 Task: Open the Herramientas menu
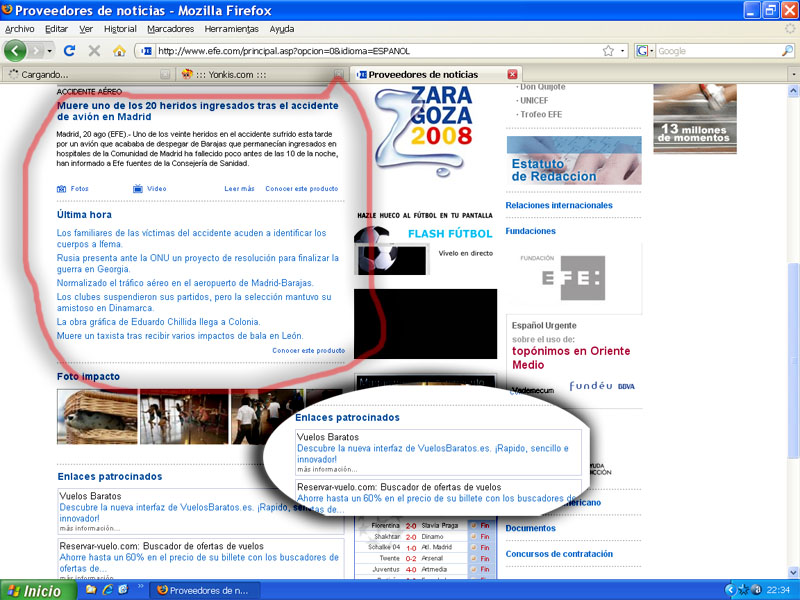click(x=232, y=29)
